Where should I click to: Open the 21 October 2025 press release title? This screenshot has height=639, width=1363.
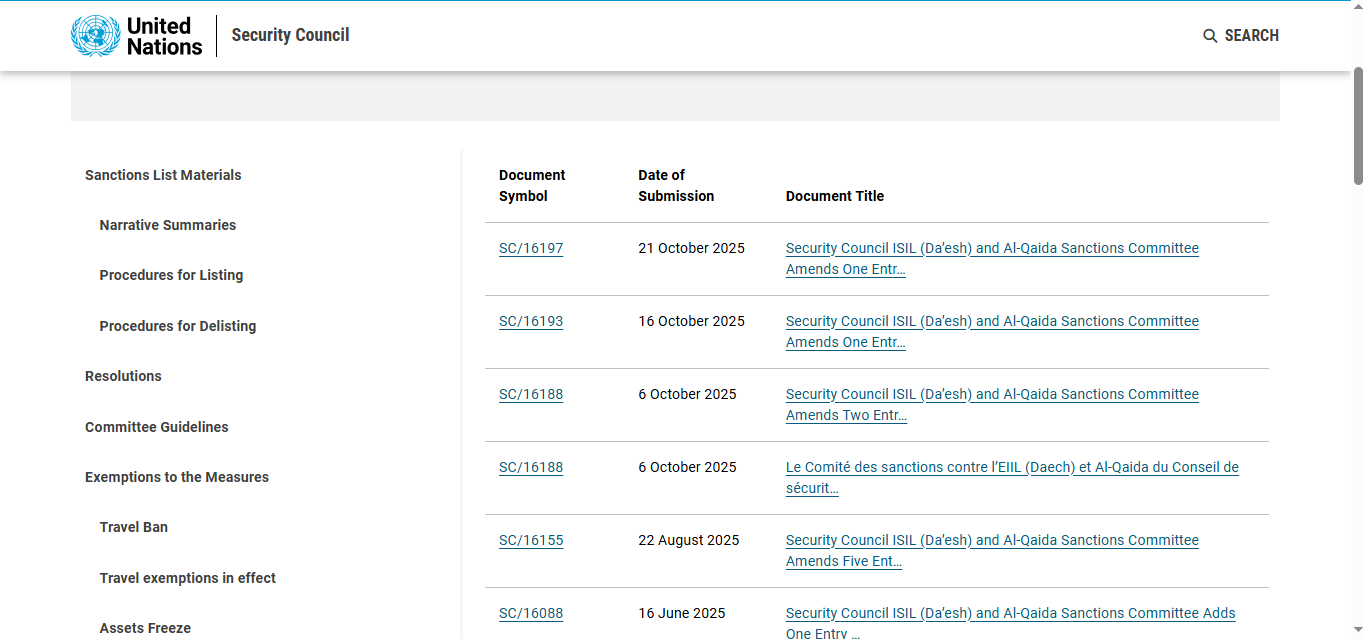click(991, 249)
